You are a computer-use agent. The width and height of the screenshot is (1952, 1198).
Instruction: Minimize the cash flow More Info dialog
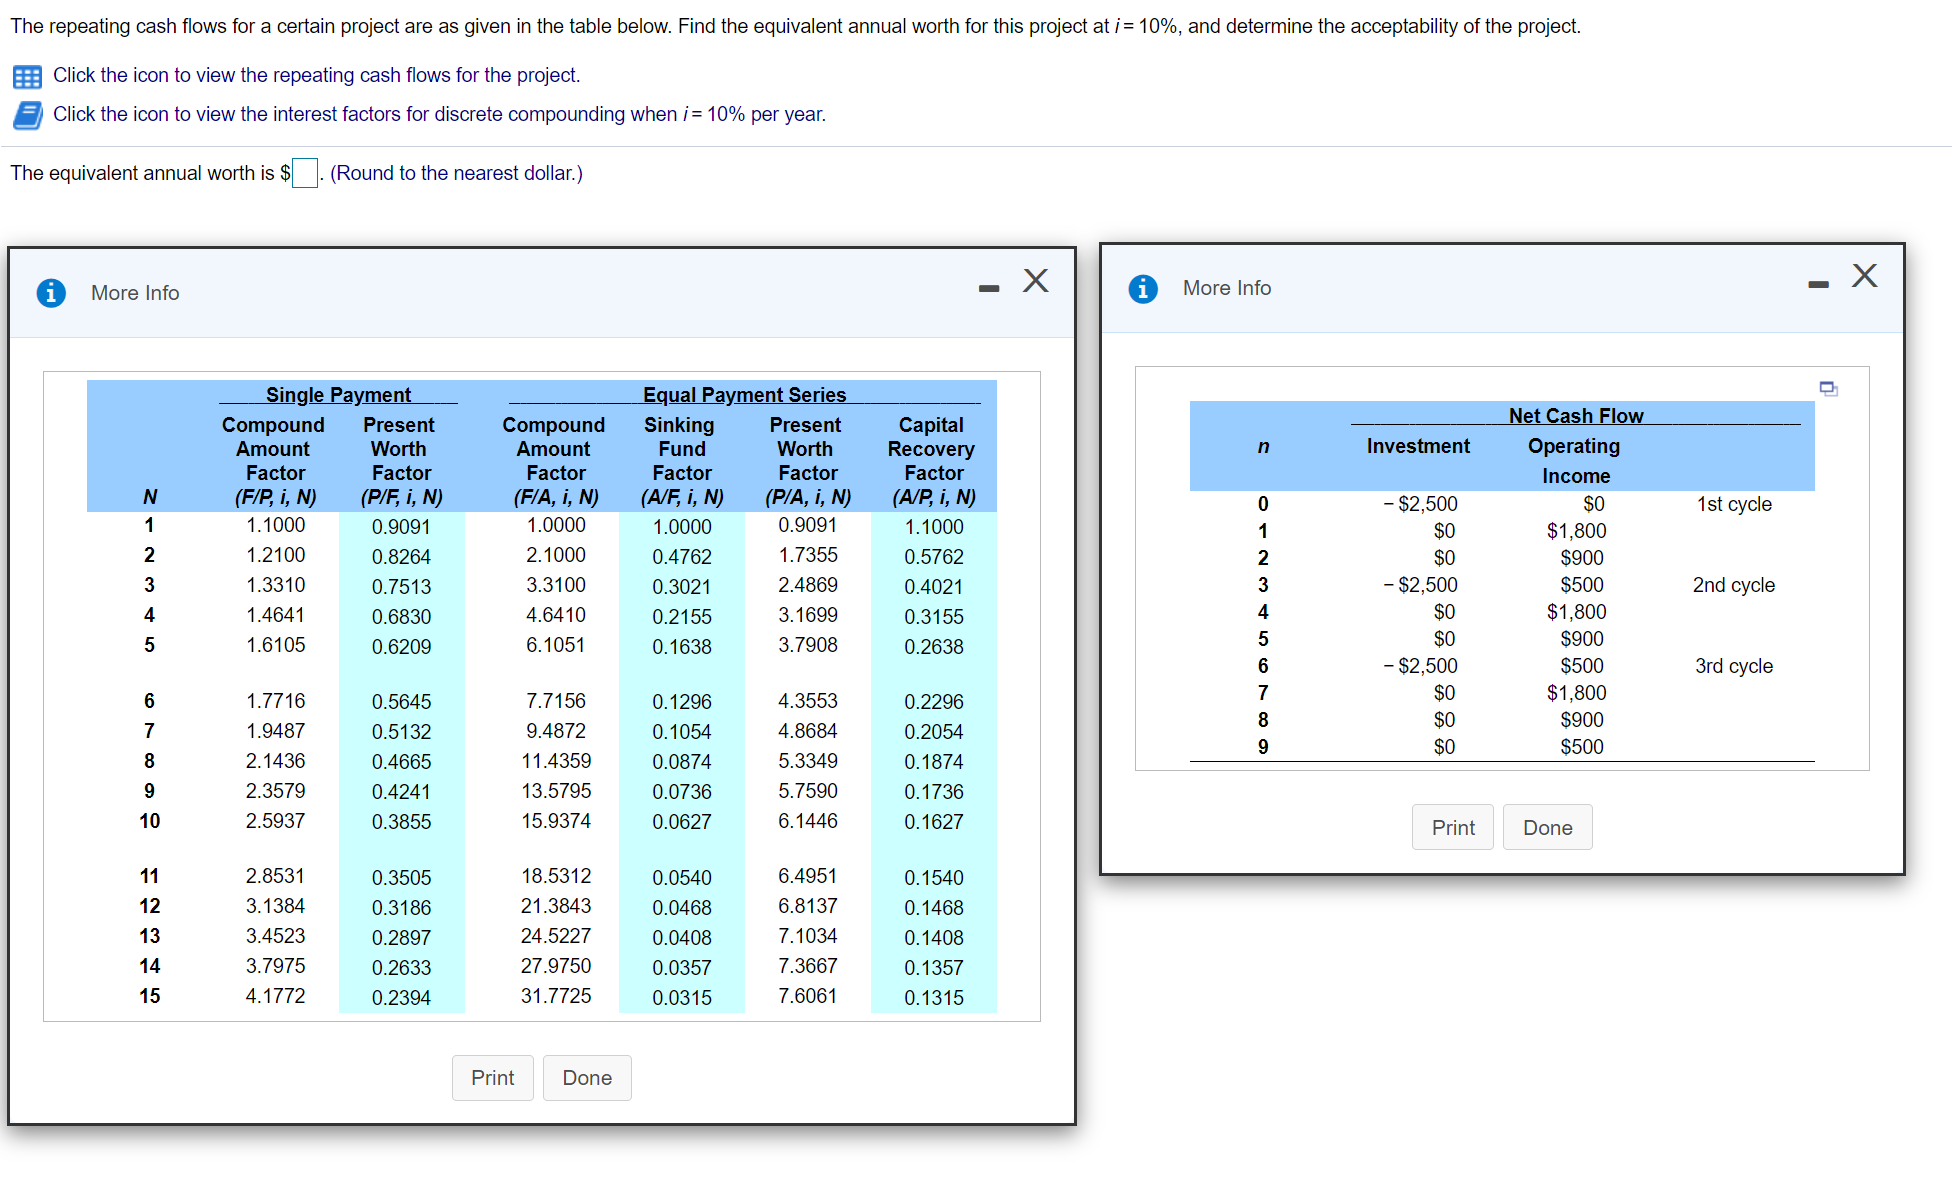coord(1818,285)
